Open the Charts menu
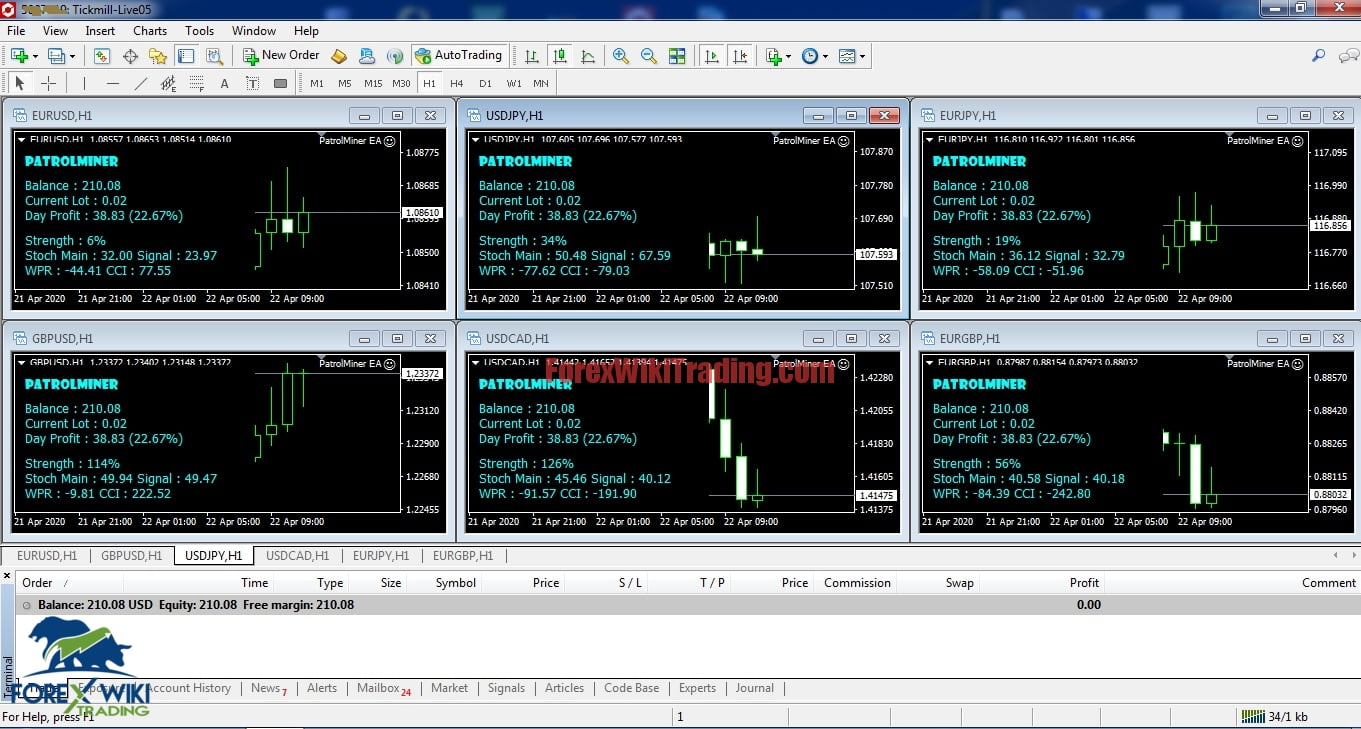Screen dimensions: 1361x729 150,30
